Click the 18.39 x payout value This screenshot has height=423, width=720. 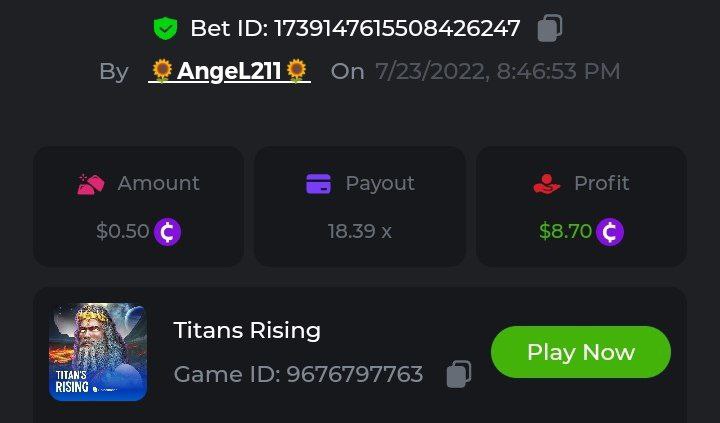[x=360, y=232]
